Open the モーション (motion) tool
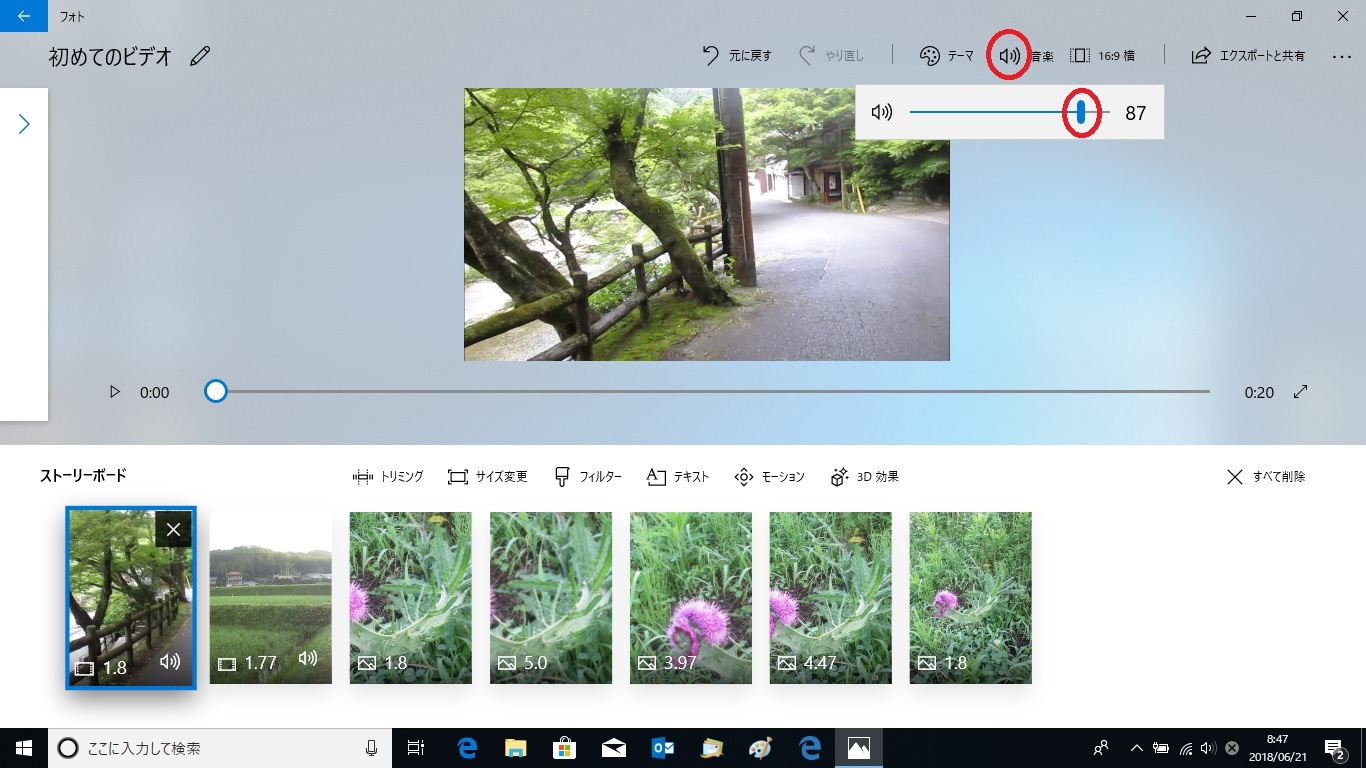 pyautogui.click(x=769, y=477)
